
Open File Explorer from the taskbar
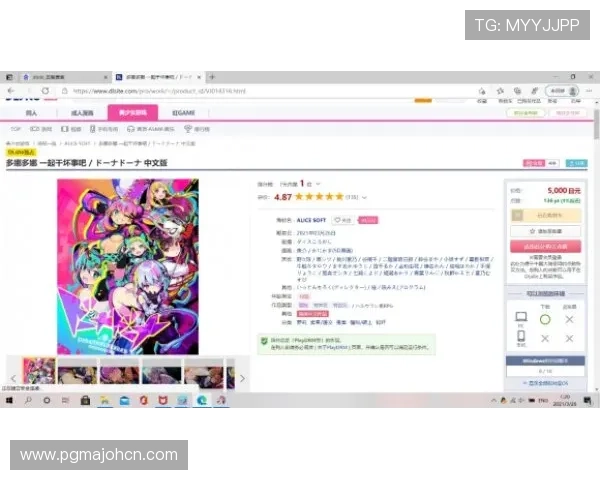pos(104,400)
